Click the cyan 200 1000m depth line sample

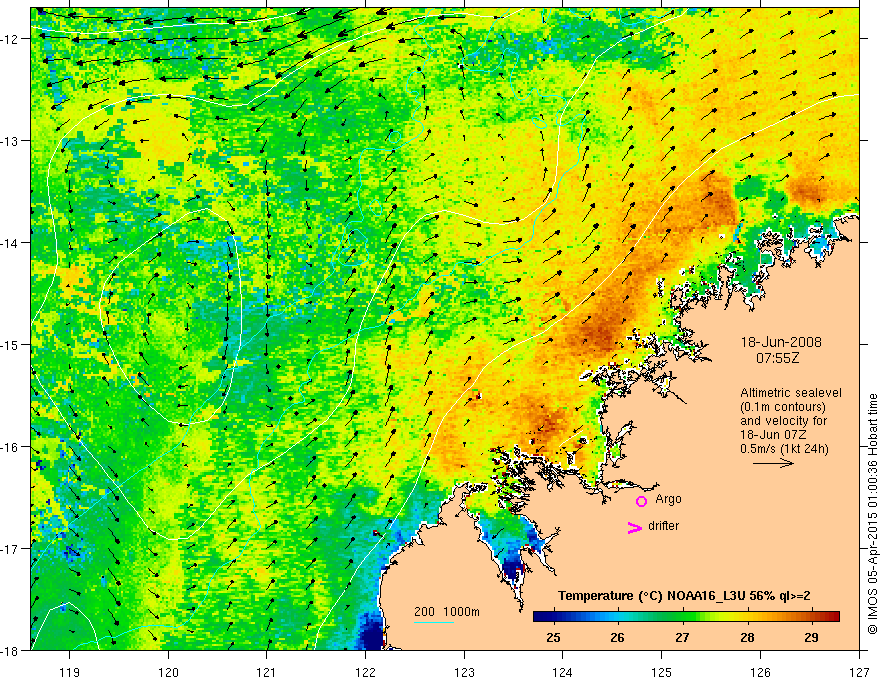(434, 622)
